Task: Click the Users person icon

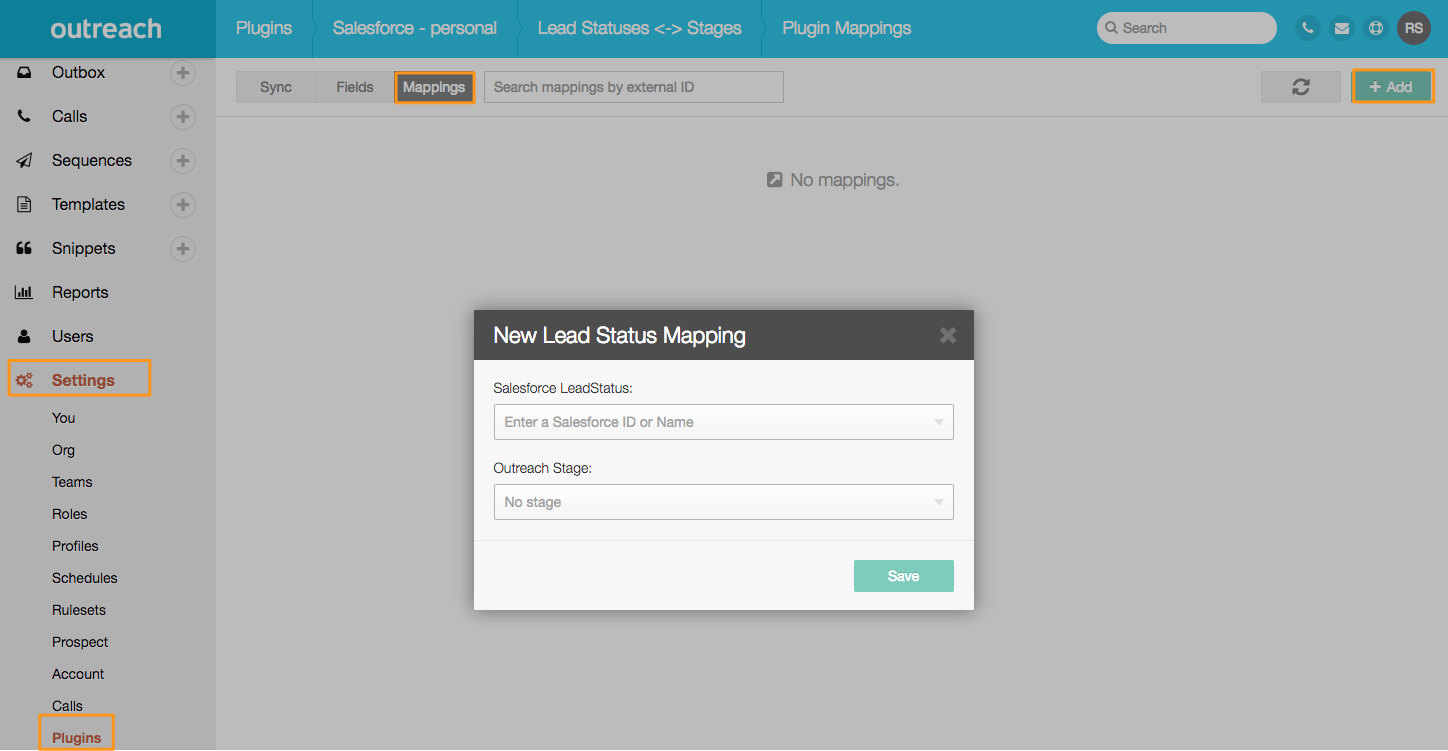Action: point(24,336)
